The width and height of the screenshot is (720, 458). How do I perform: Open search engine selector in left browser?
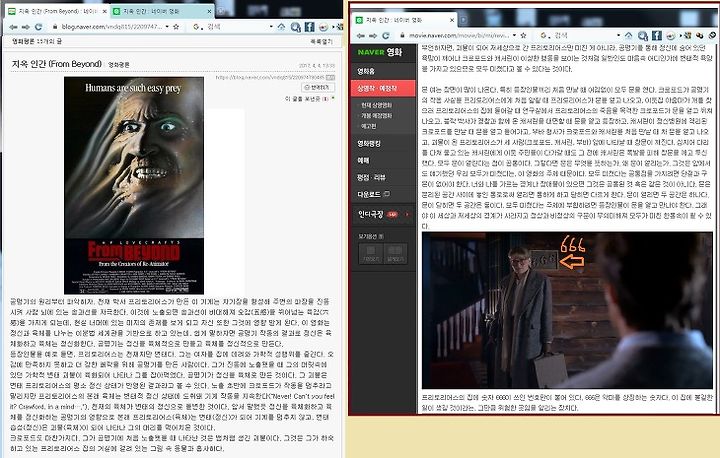tap(197, 27)
